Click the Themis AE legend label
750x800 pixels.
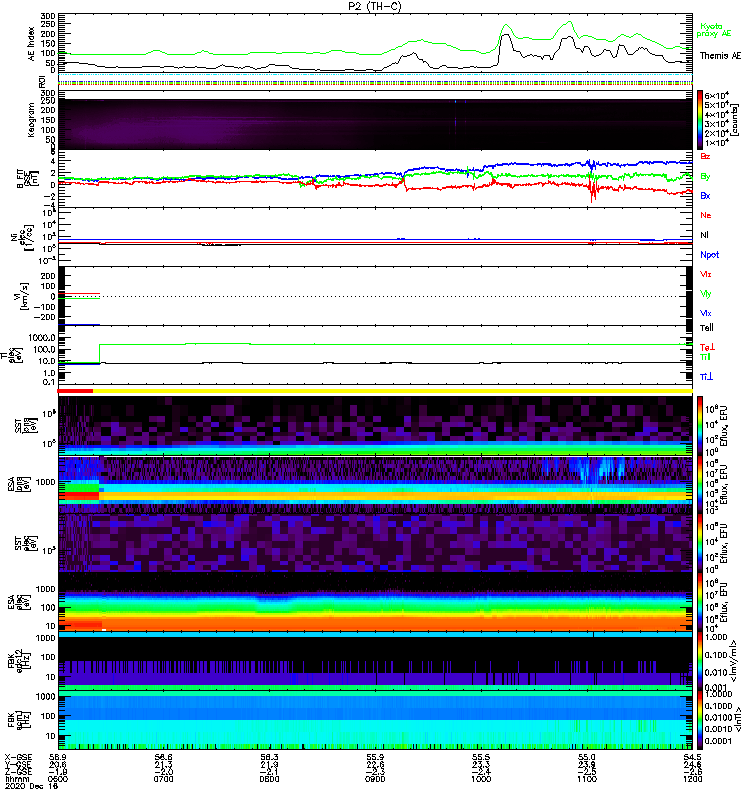pyautogui.click(x=720, y=55)
